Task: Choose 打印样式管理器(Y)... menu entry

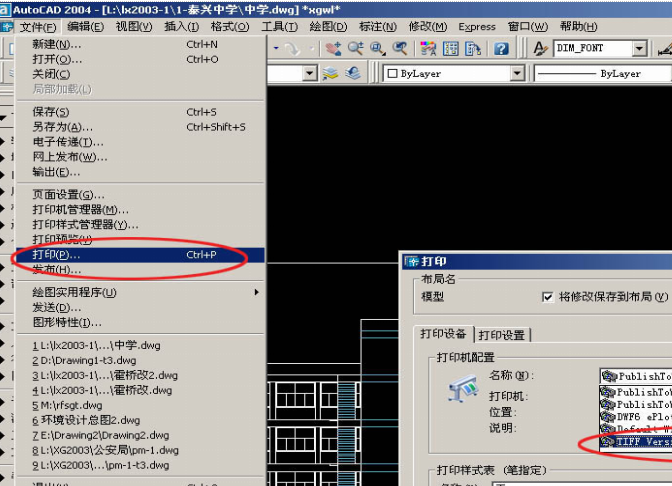Action: click(139, 225)
